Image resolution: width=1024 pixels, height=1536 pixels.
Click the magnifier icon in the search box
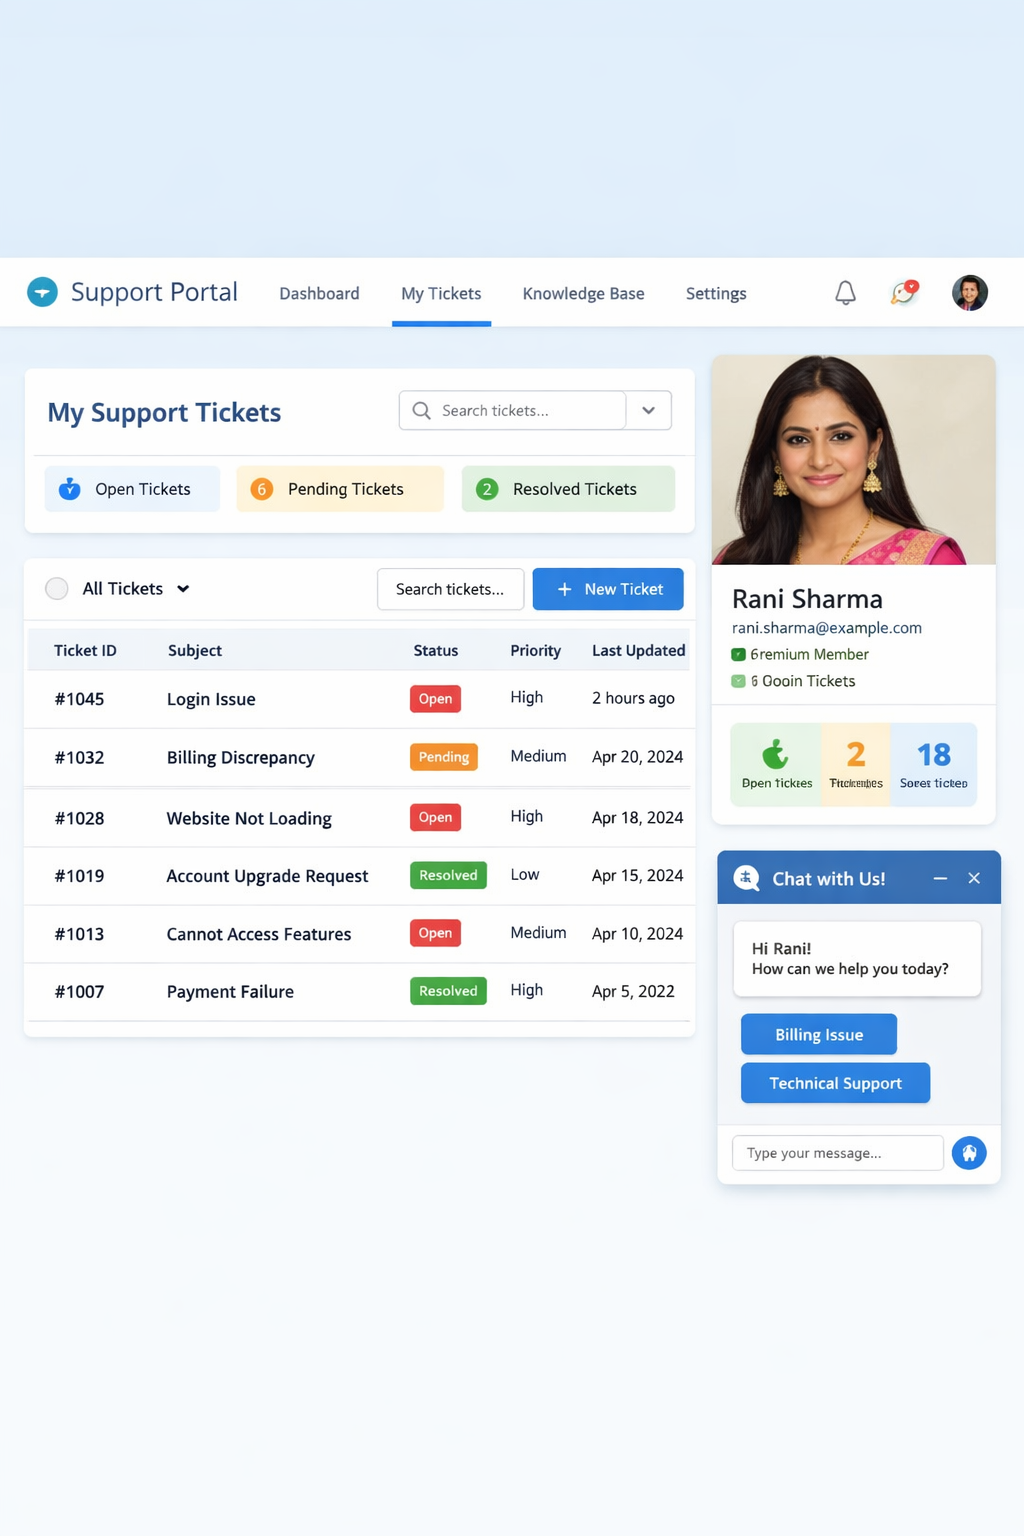[x=422, y=411]
